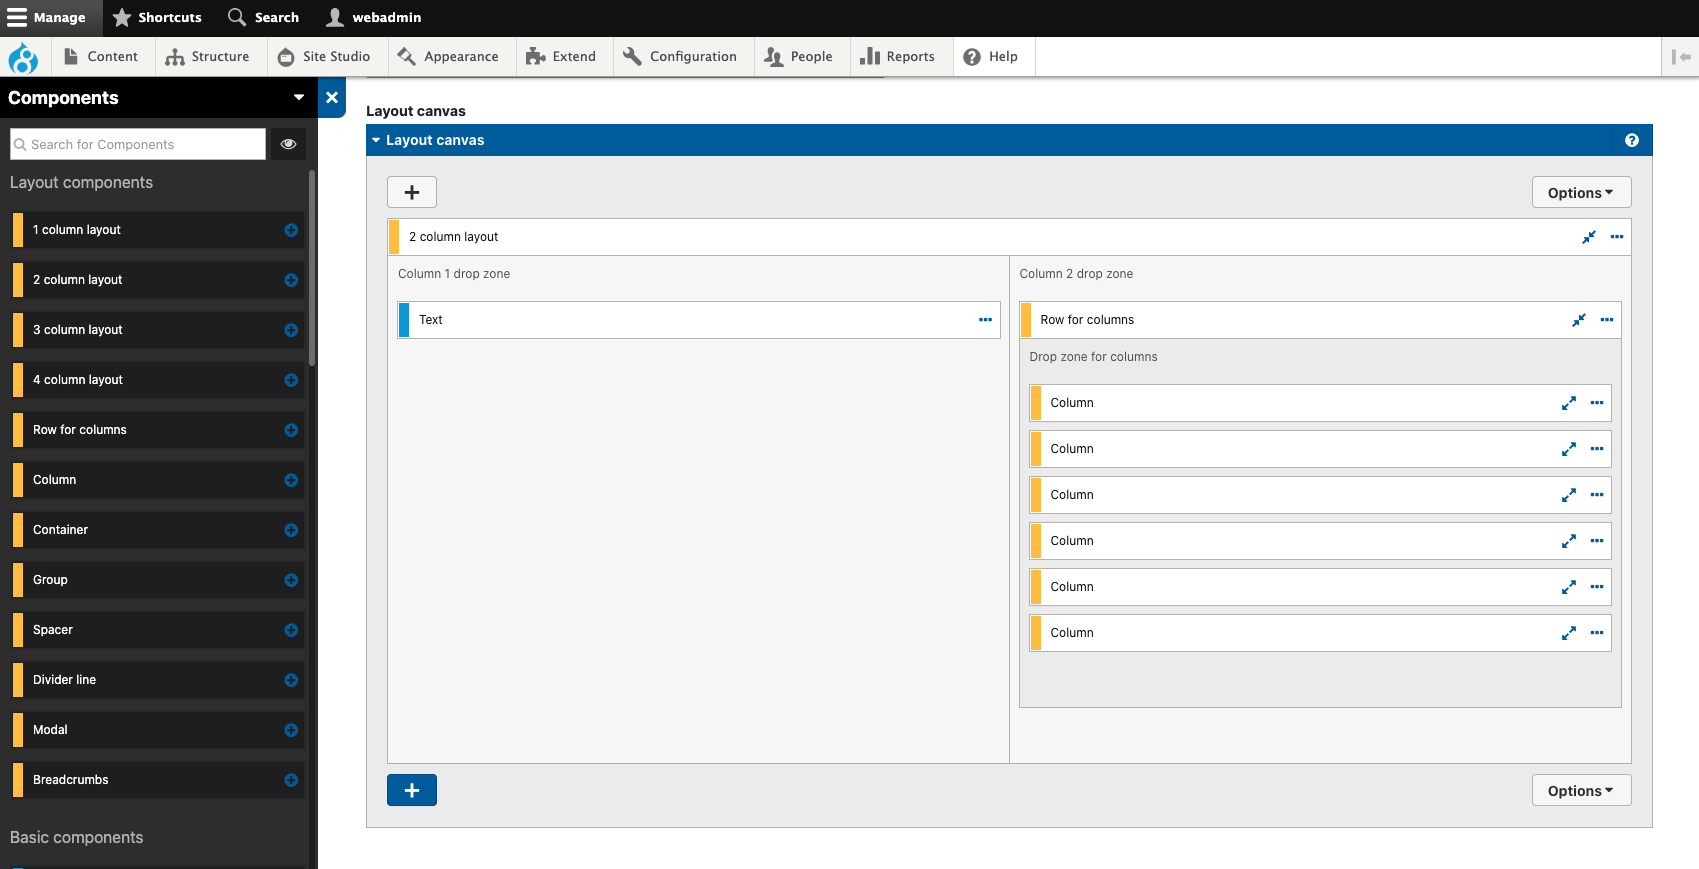
Task: Add the 4 column layout component
Action: [291, 380]
